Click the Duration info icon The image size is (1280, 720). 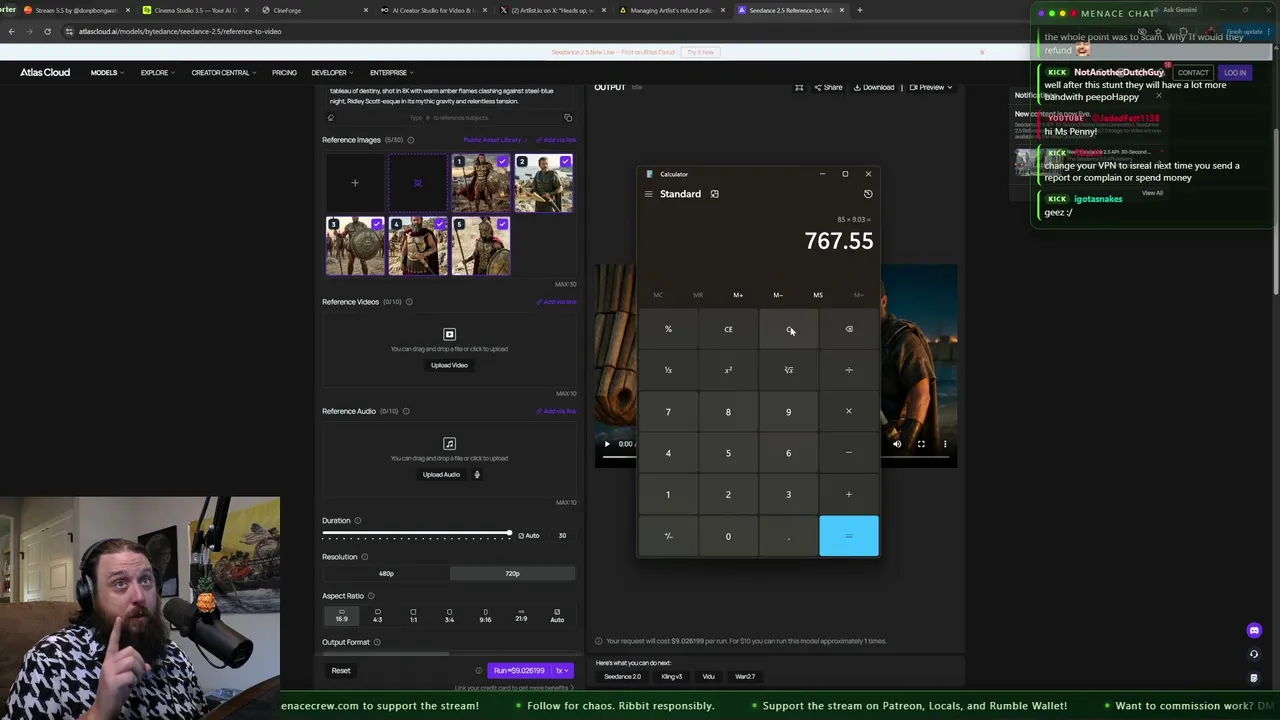pyautogui.click(x=358, y=521)
